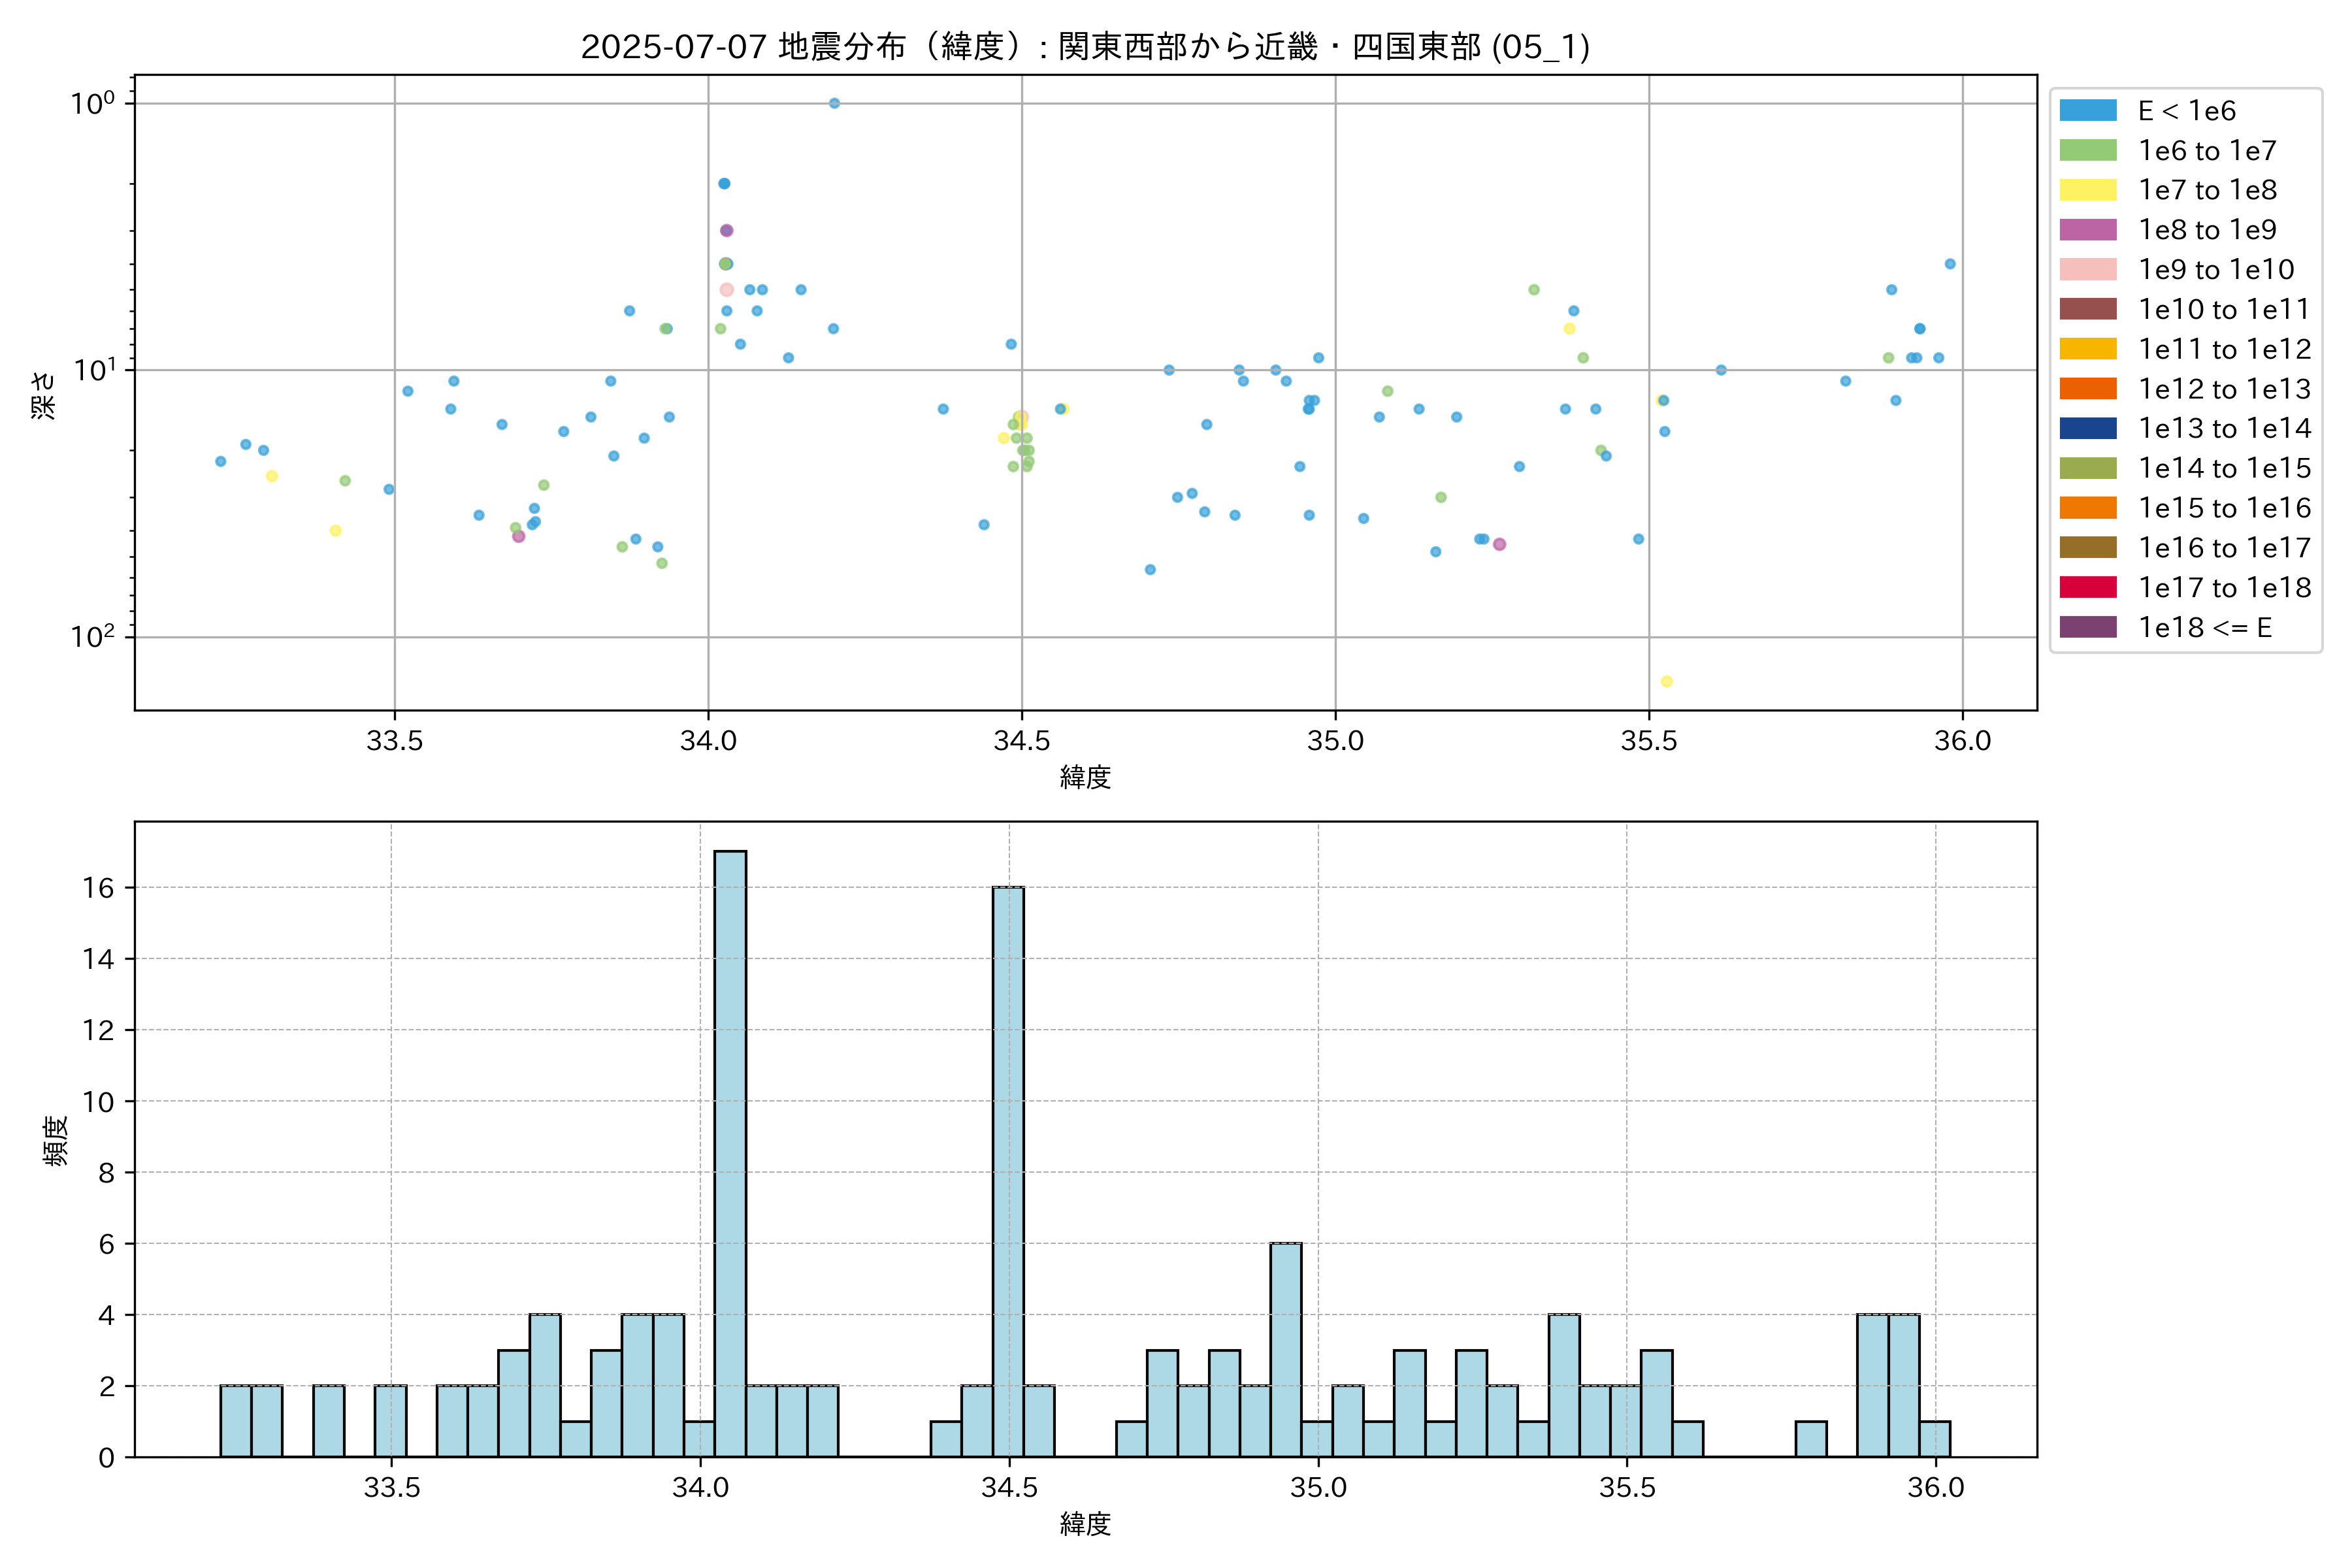
Task: Click the 16-count histogram bar at 34.5
Action: click(1008, 1170)
